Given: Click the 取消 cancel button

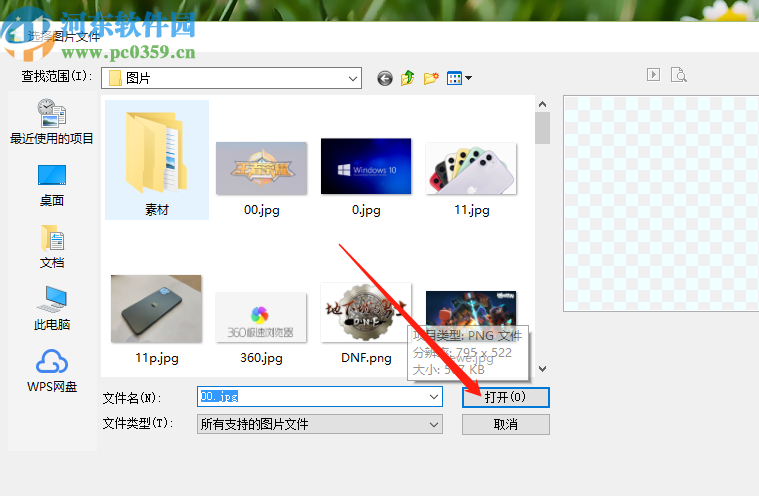Looking at the screenshot, I should [x=506, y=424].
